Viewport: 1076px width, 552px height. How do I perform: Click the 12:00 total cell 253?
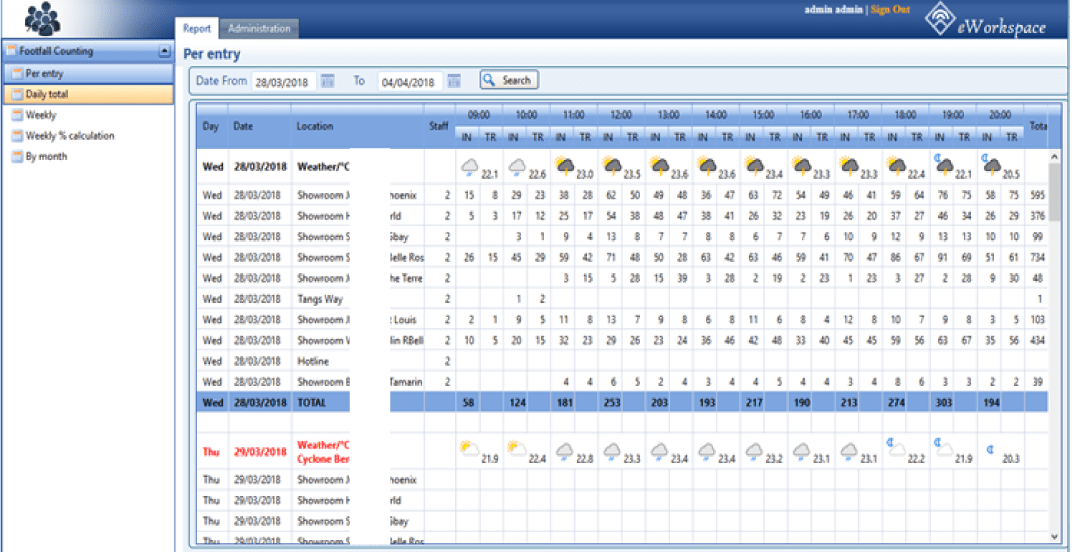[611, 403]
